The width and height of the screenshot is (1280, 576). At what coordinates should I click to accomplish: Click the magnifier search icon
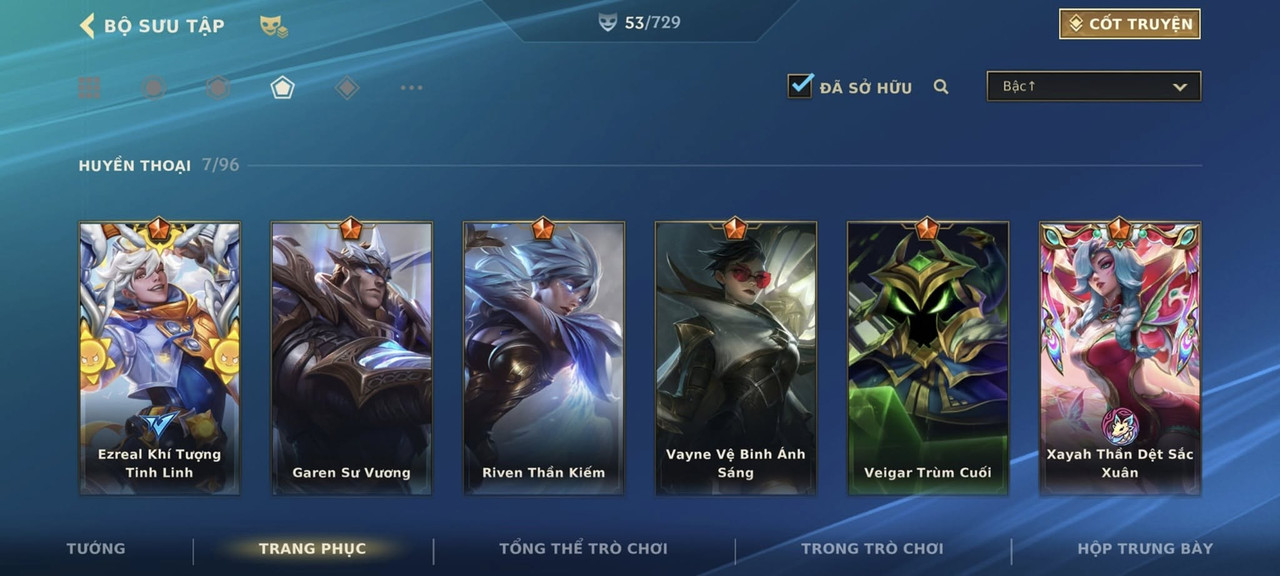point(941,87)
